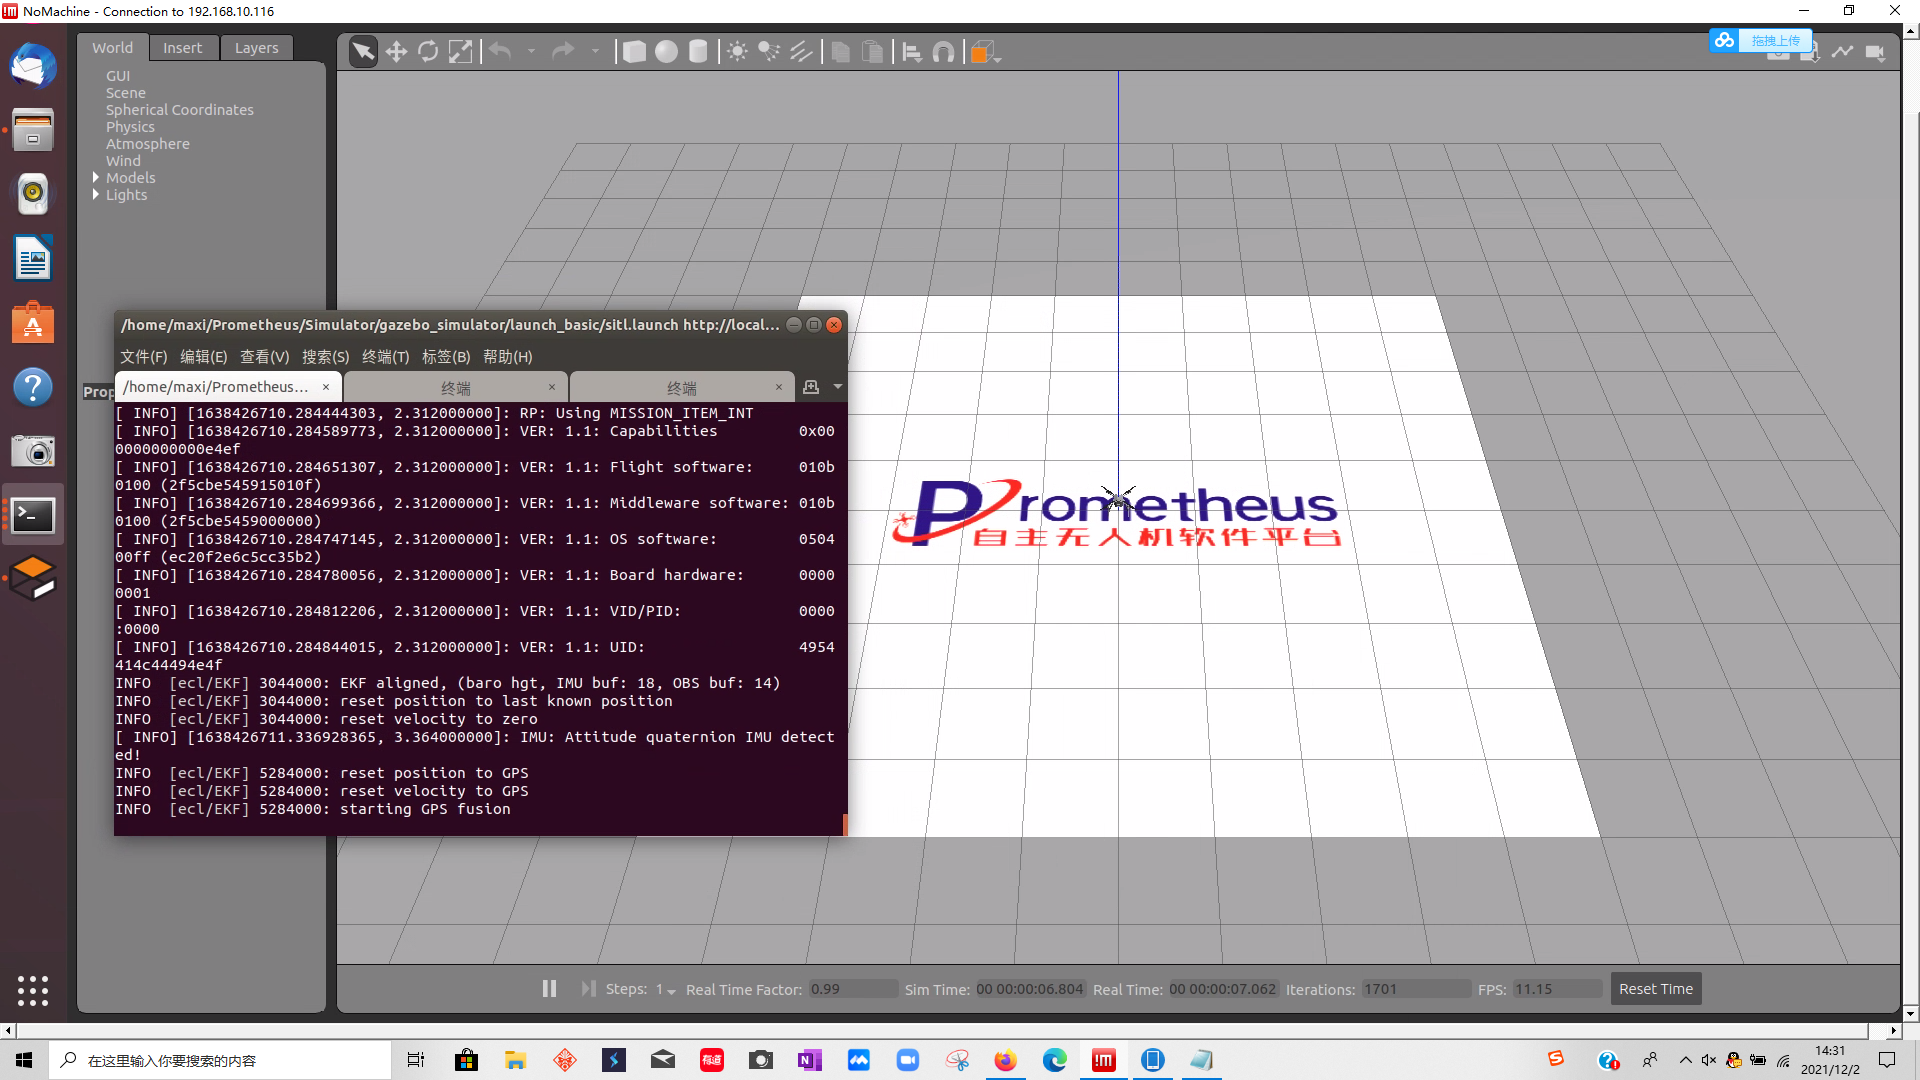Open Rhythmbox from the Ubuntu dock
The image size is (1920, 1080).
tap(33, 193)
